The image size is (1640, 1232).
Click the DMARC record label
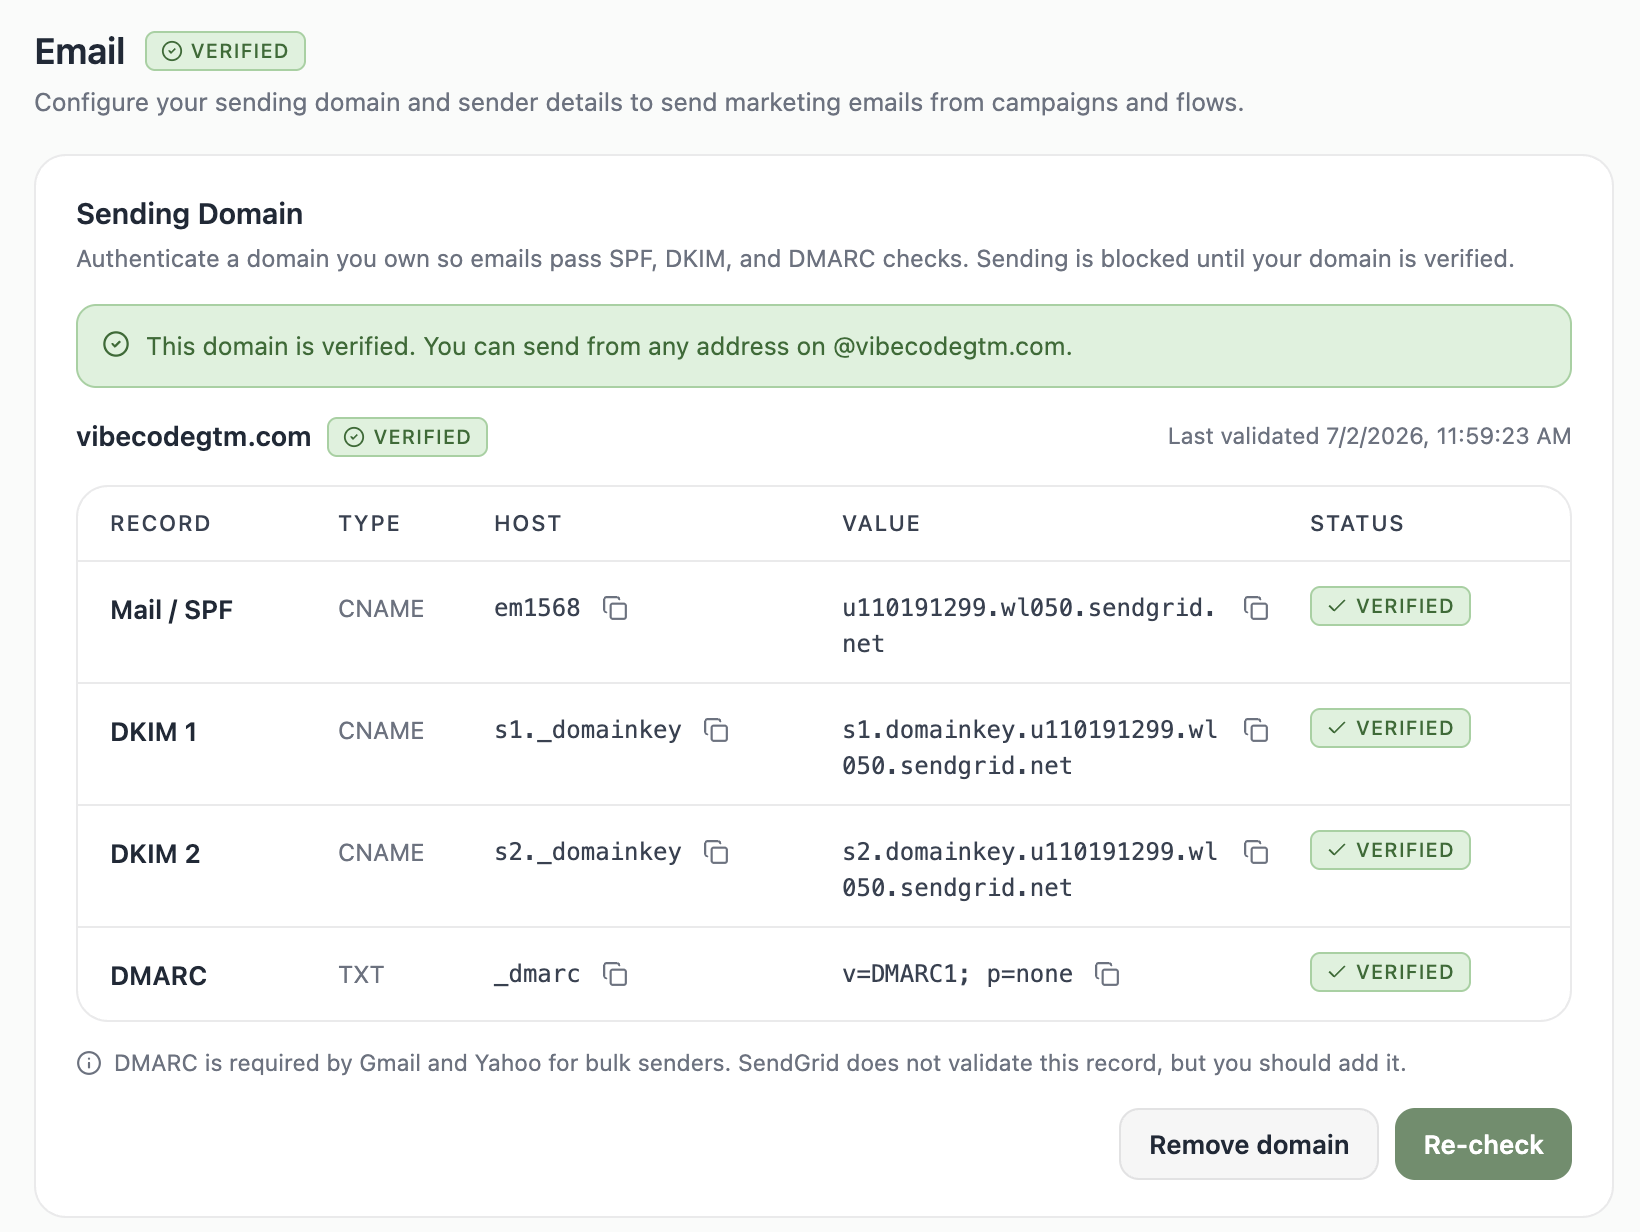click(x=159, y=976)
